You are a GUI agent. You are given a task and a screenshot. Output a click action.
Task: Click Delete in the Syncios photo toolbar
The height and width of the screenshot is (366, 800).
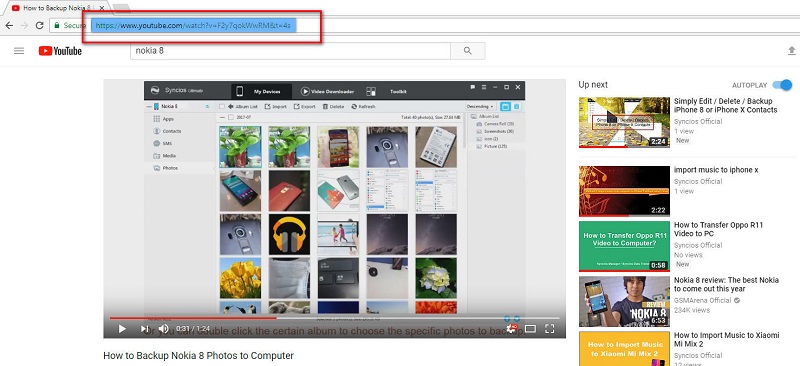(x=334, y=107)
